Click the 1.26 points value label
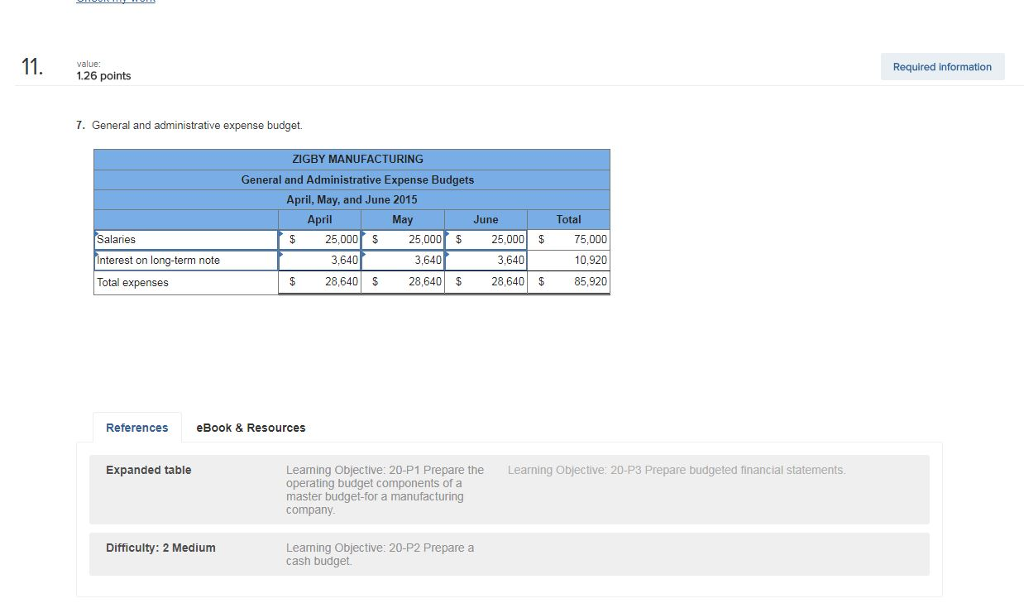This screenshot has width=1024, height=603. 103,75
